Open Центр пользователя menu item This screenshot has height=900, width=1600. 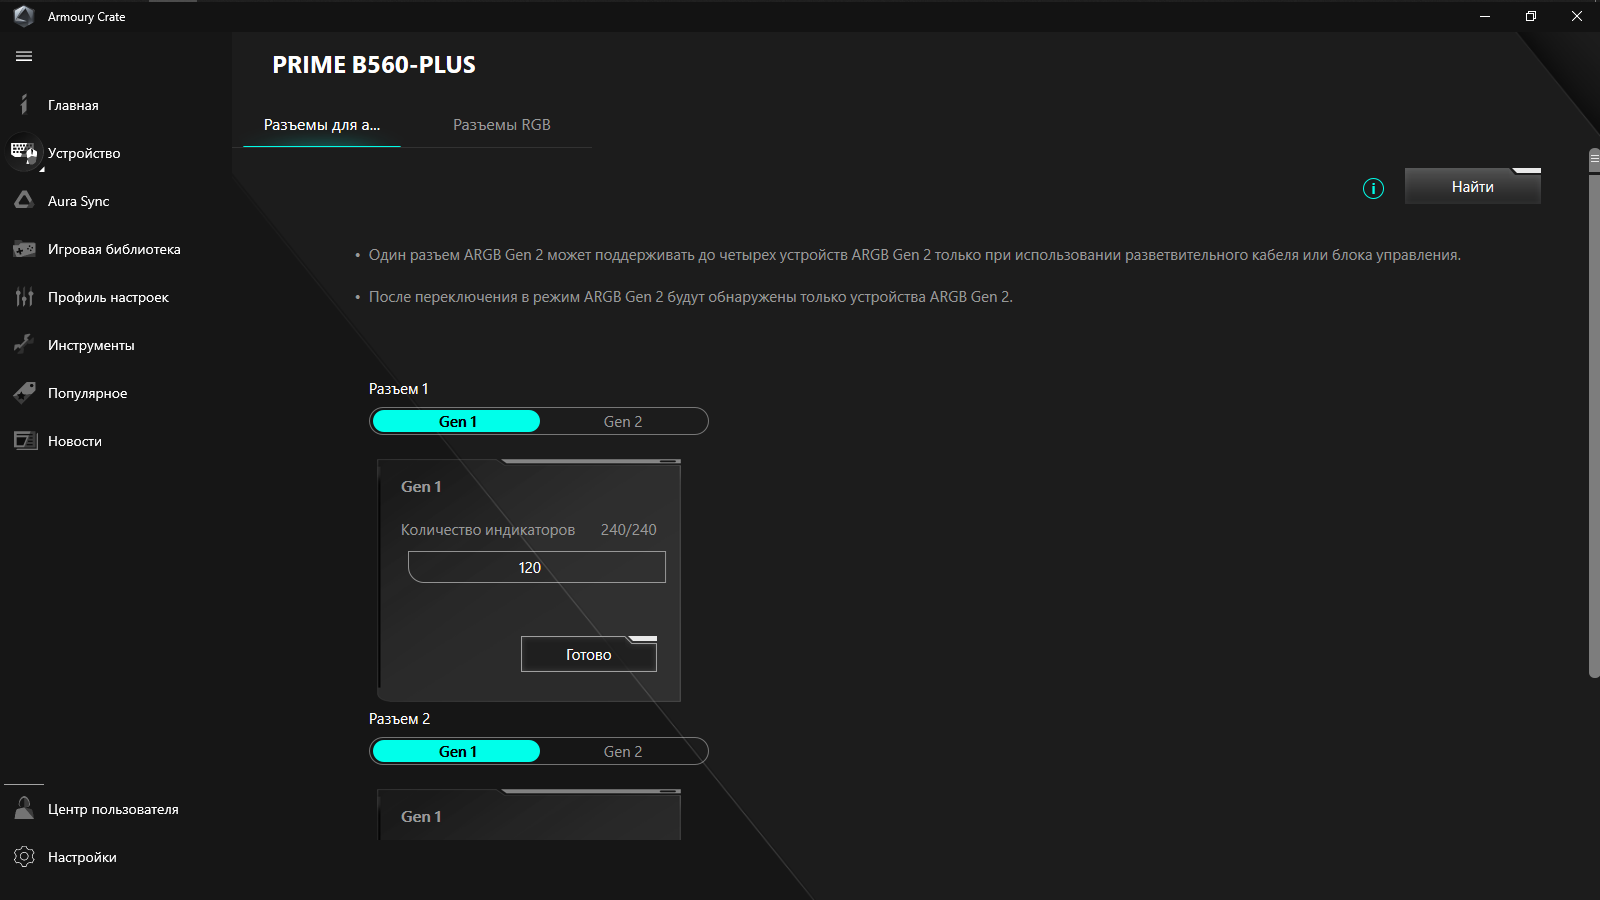(x=113, y=809)
